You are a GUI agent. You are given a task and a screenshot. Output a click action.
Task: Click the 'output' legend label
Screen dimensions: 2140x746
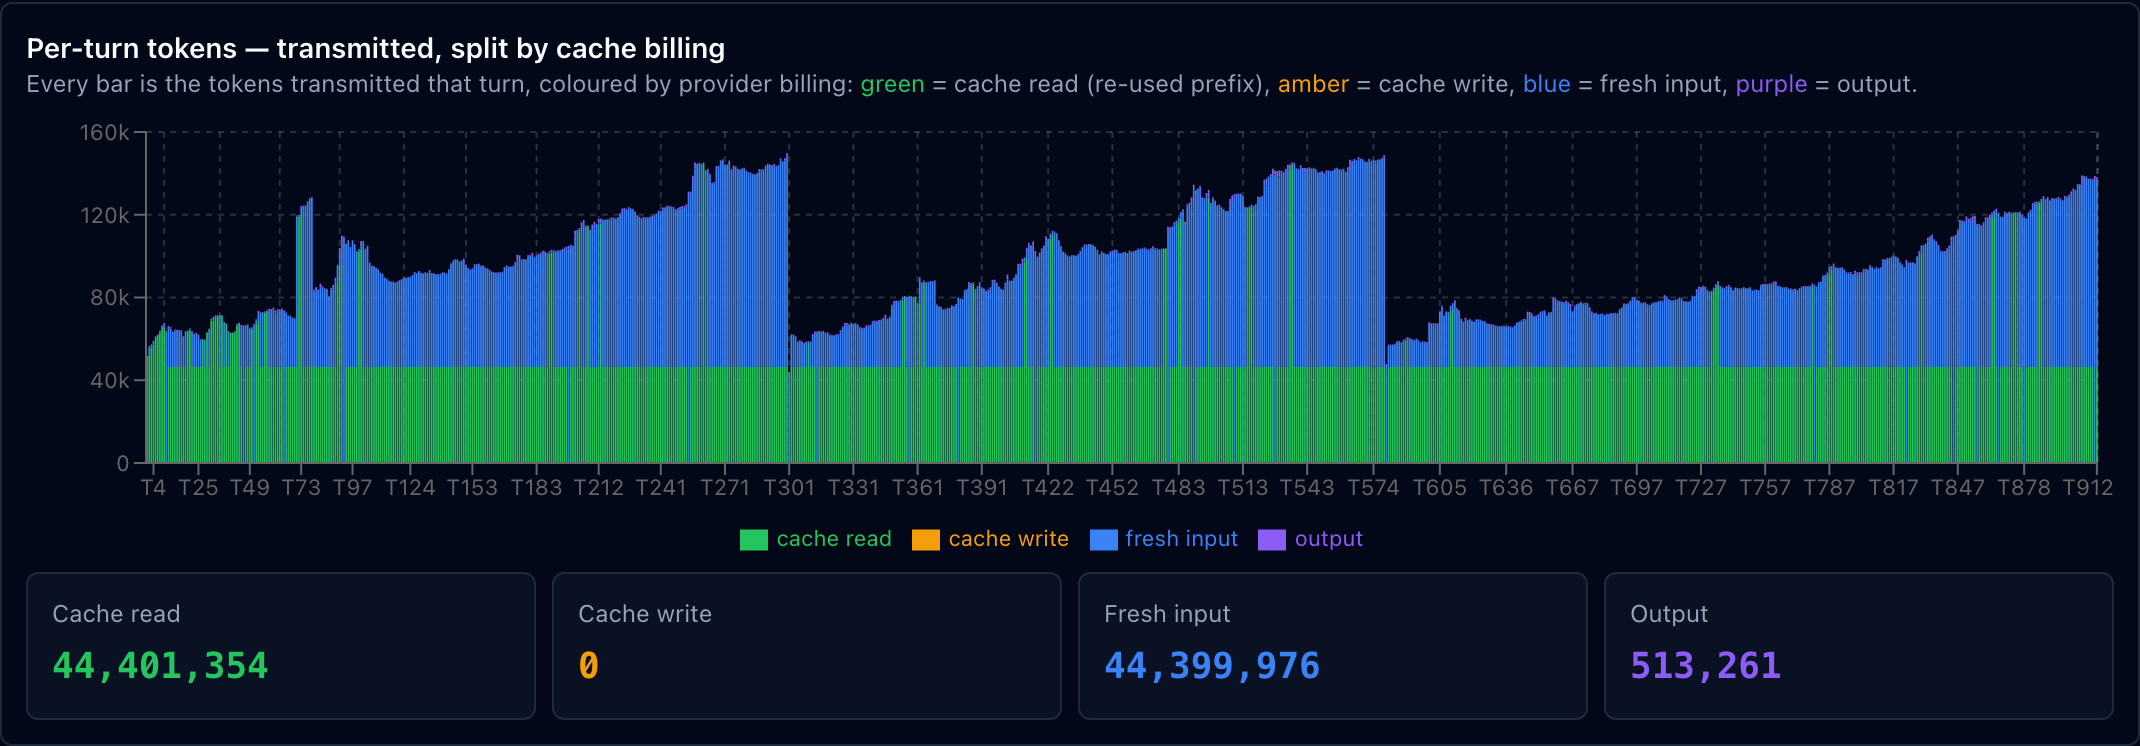pos(1329,539)
